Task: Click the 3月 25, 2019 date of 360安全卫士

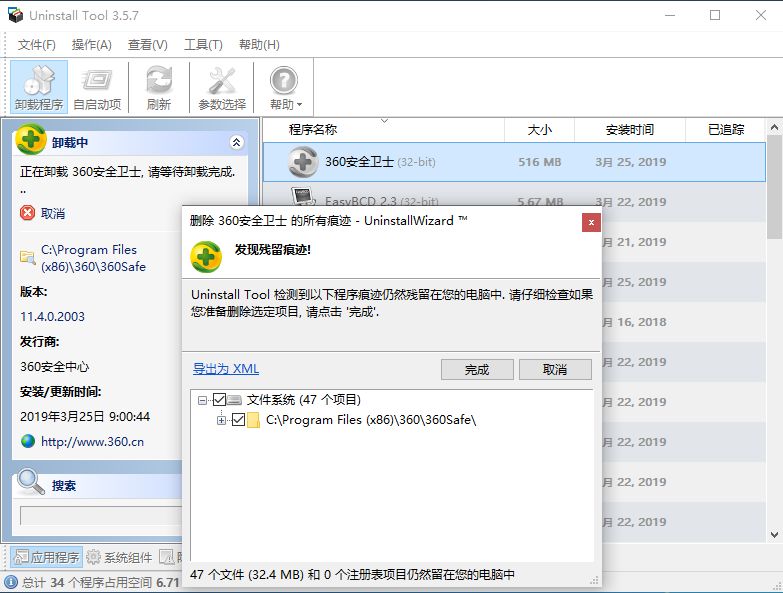Action: (631, 162)
